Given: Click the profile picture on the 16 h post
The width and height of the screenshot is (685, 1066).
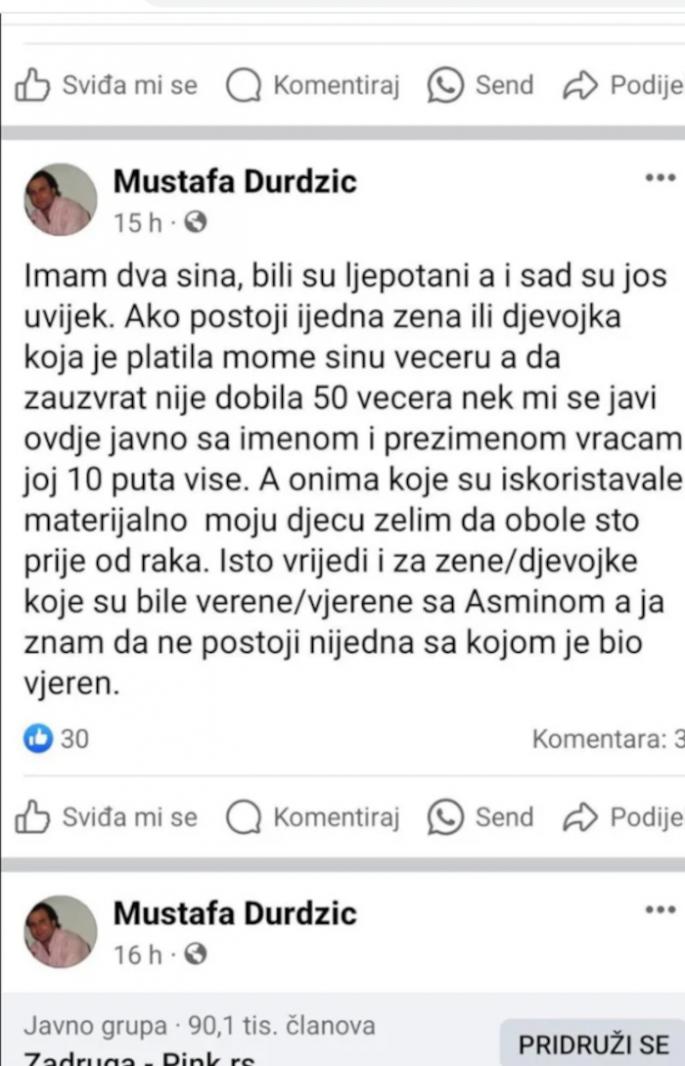Looking at the screenshot, I should (60, 931).
